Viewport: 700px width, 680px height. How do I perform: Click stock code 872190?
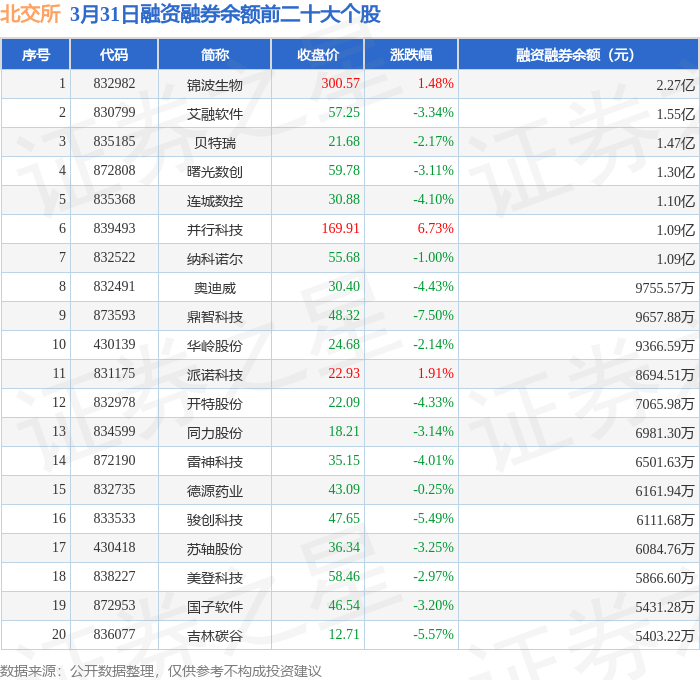click(x=114, y=461)
